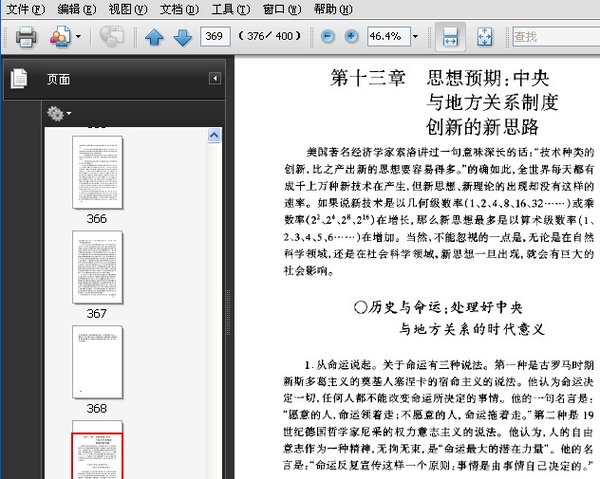The width and height of the screenshot is (600, 479).
Task: Click the zoom in plus button
Action: coord(351,37)
